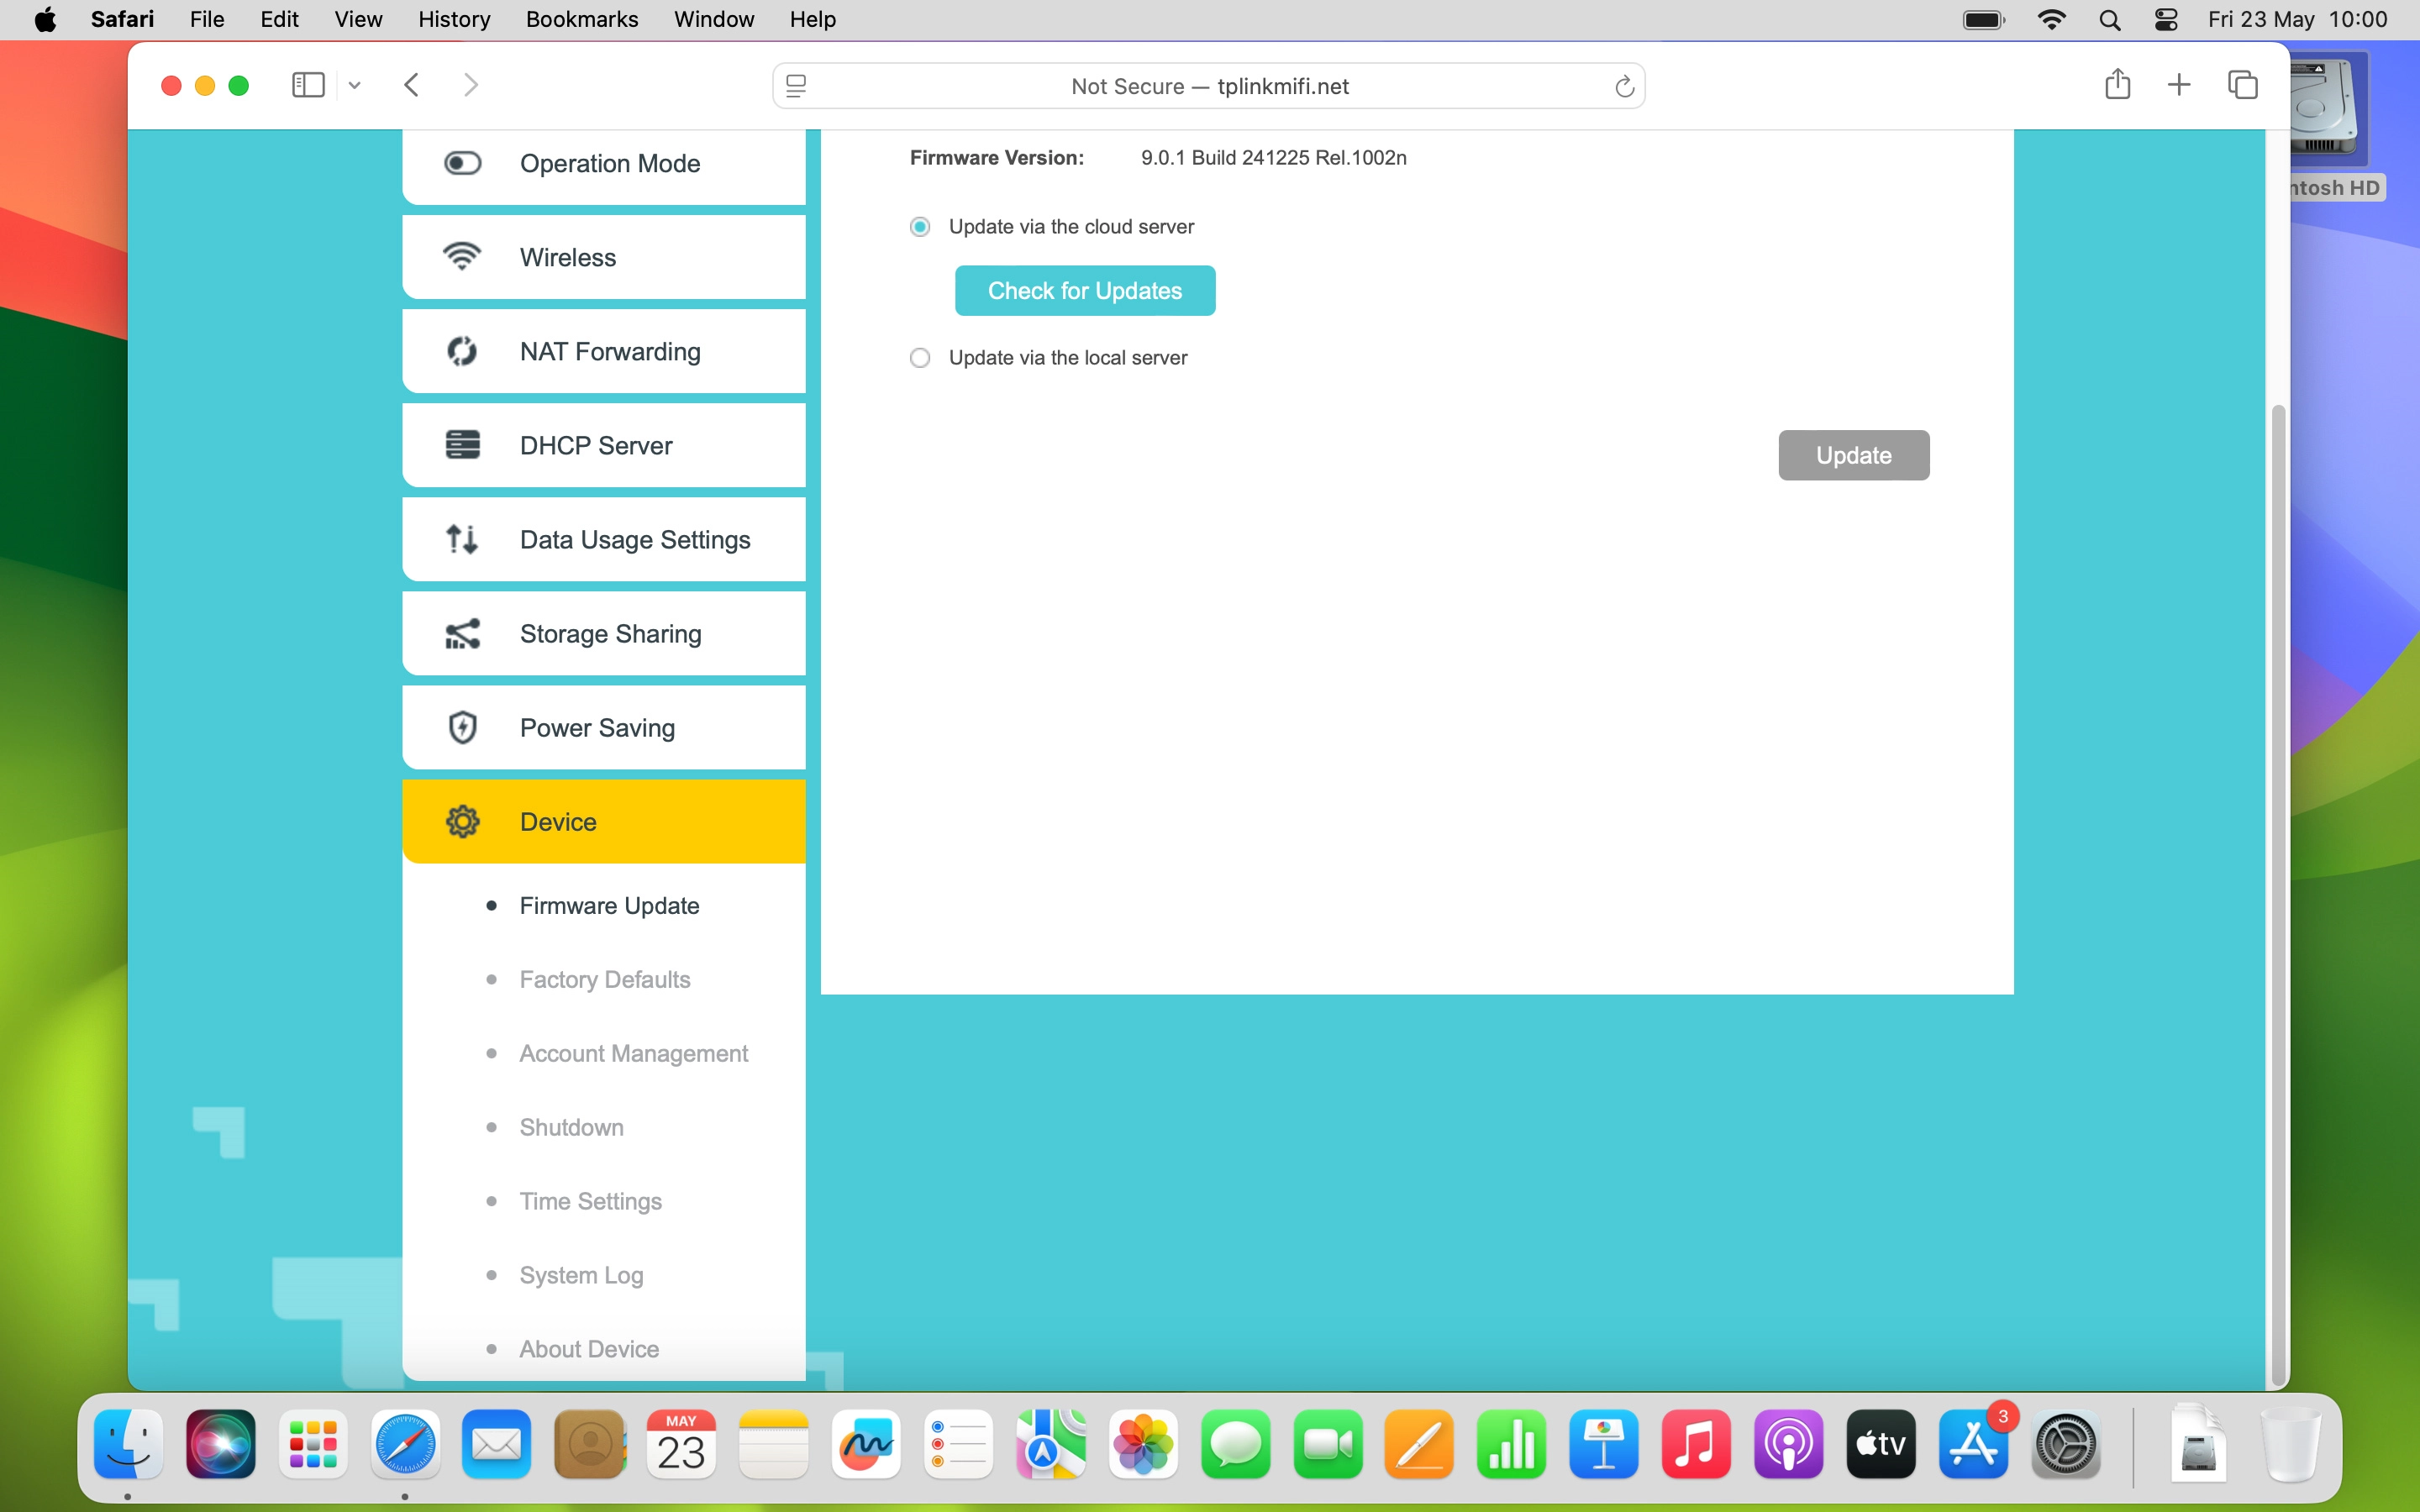Select Update via the cloud server
The image size is (2420, 1512).
(919, 226)
